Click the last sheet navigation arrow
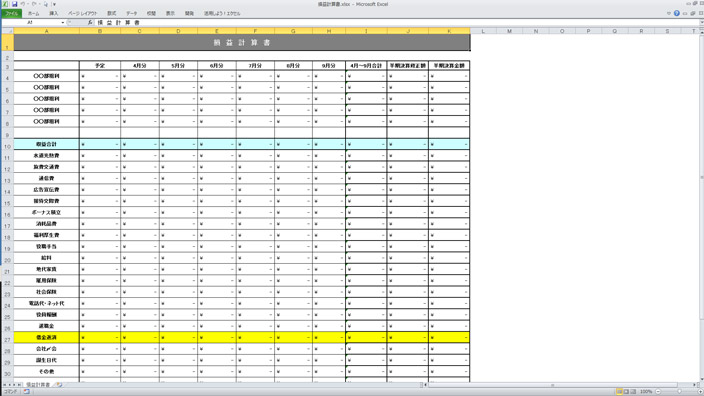 [x=19, y=385]
